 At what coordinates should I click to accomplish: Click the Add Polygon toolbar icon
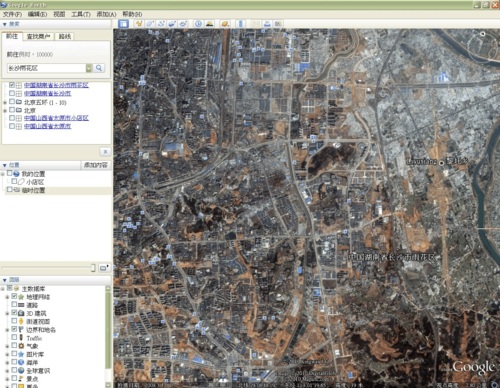coord(150,24)
